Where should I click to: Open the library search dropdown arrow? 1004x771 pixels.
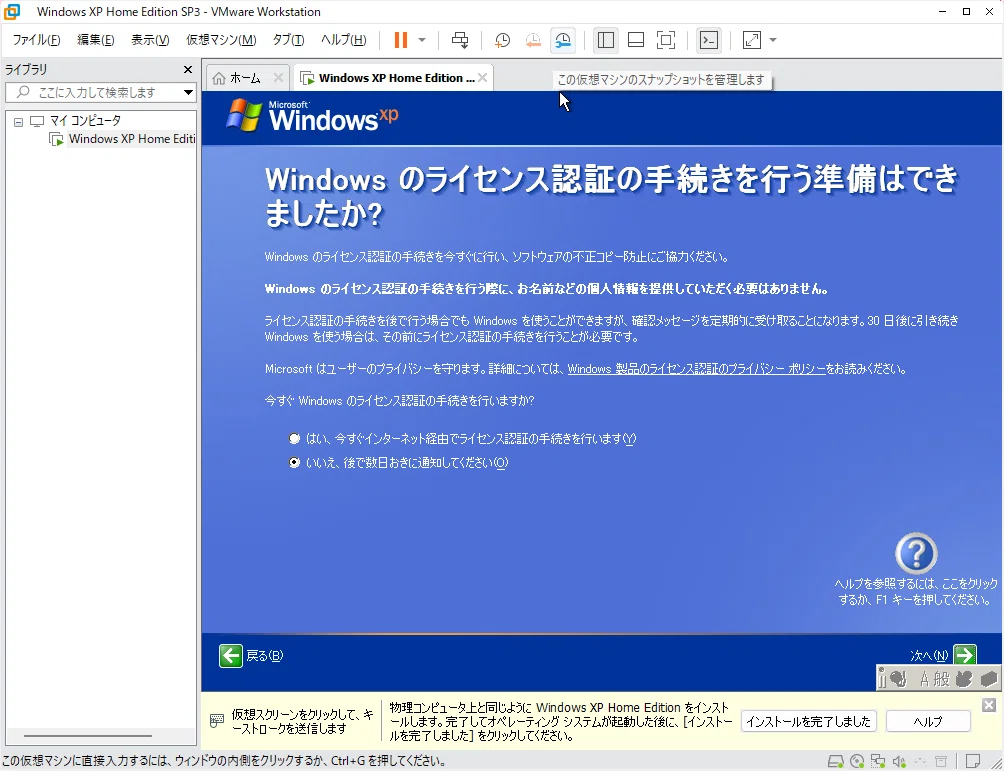[188, 93]
